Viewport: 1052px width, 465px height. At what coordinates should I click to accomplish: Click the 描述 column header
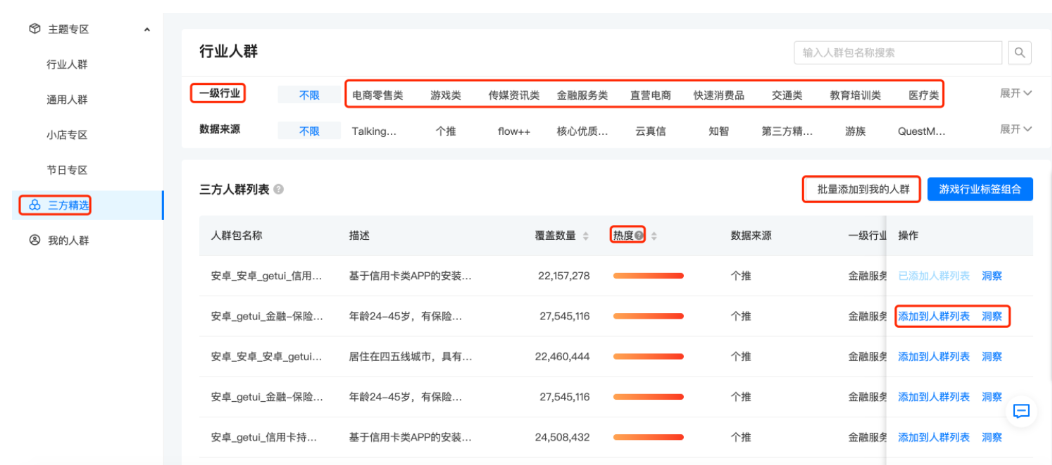coord(360,236)
